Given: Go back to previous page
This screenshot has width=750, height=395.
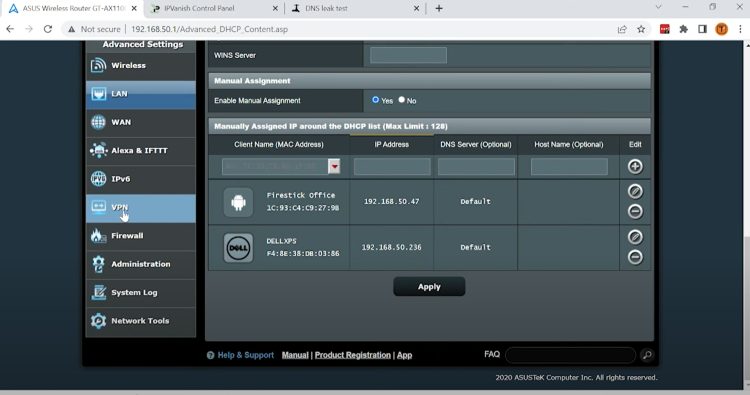Looking at the screenshot, I should pyautogui.click(x=10, y=29).
